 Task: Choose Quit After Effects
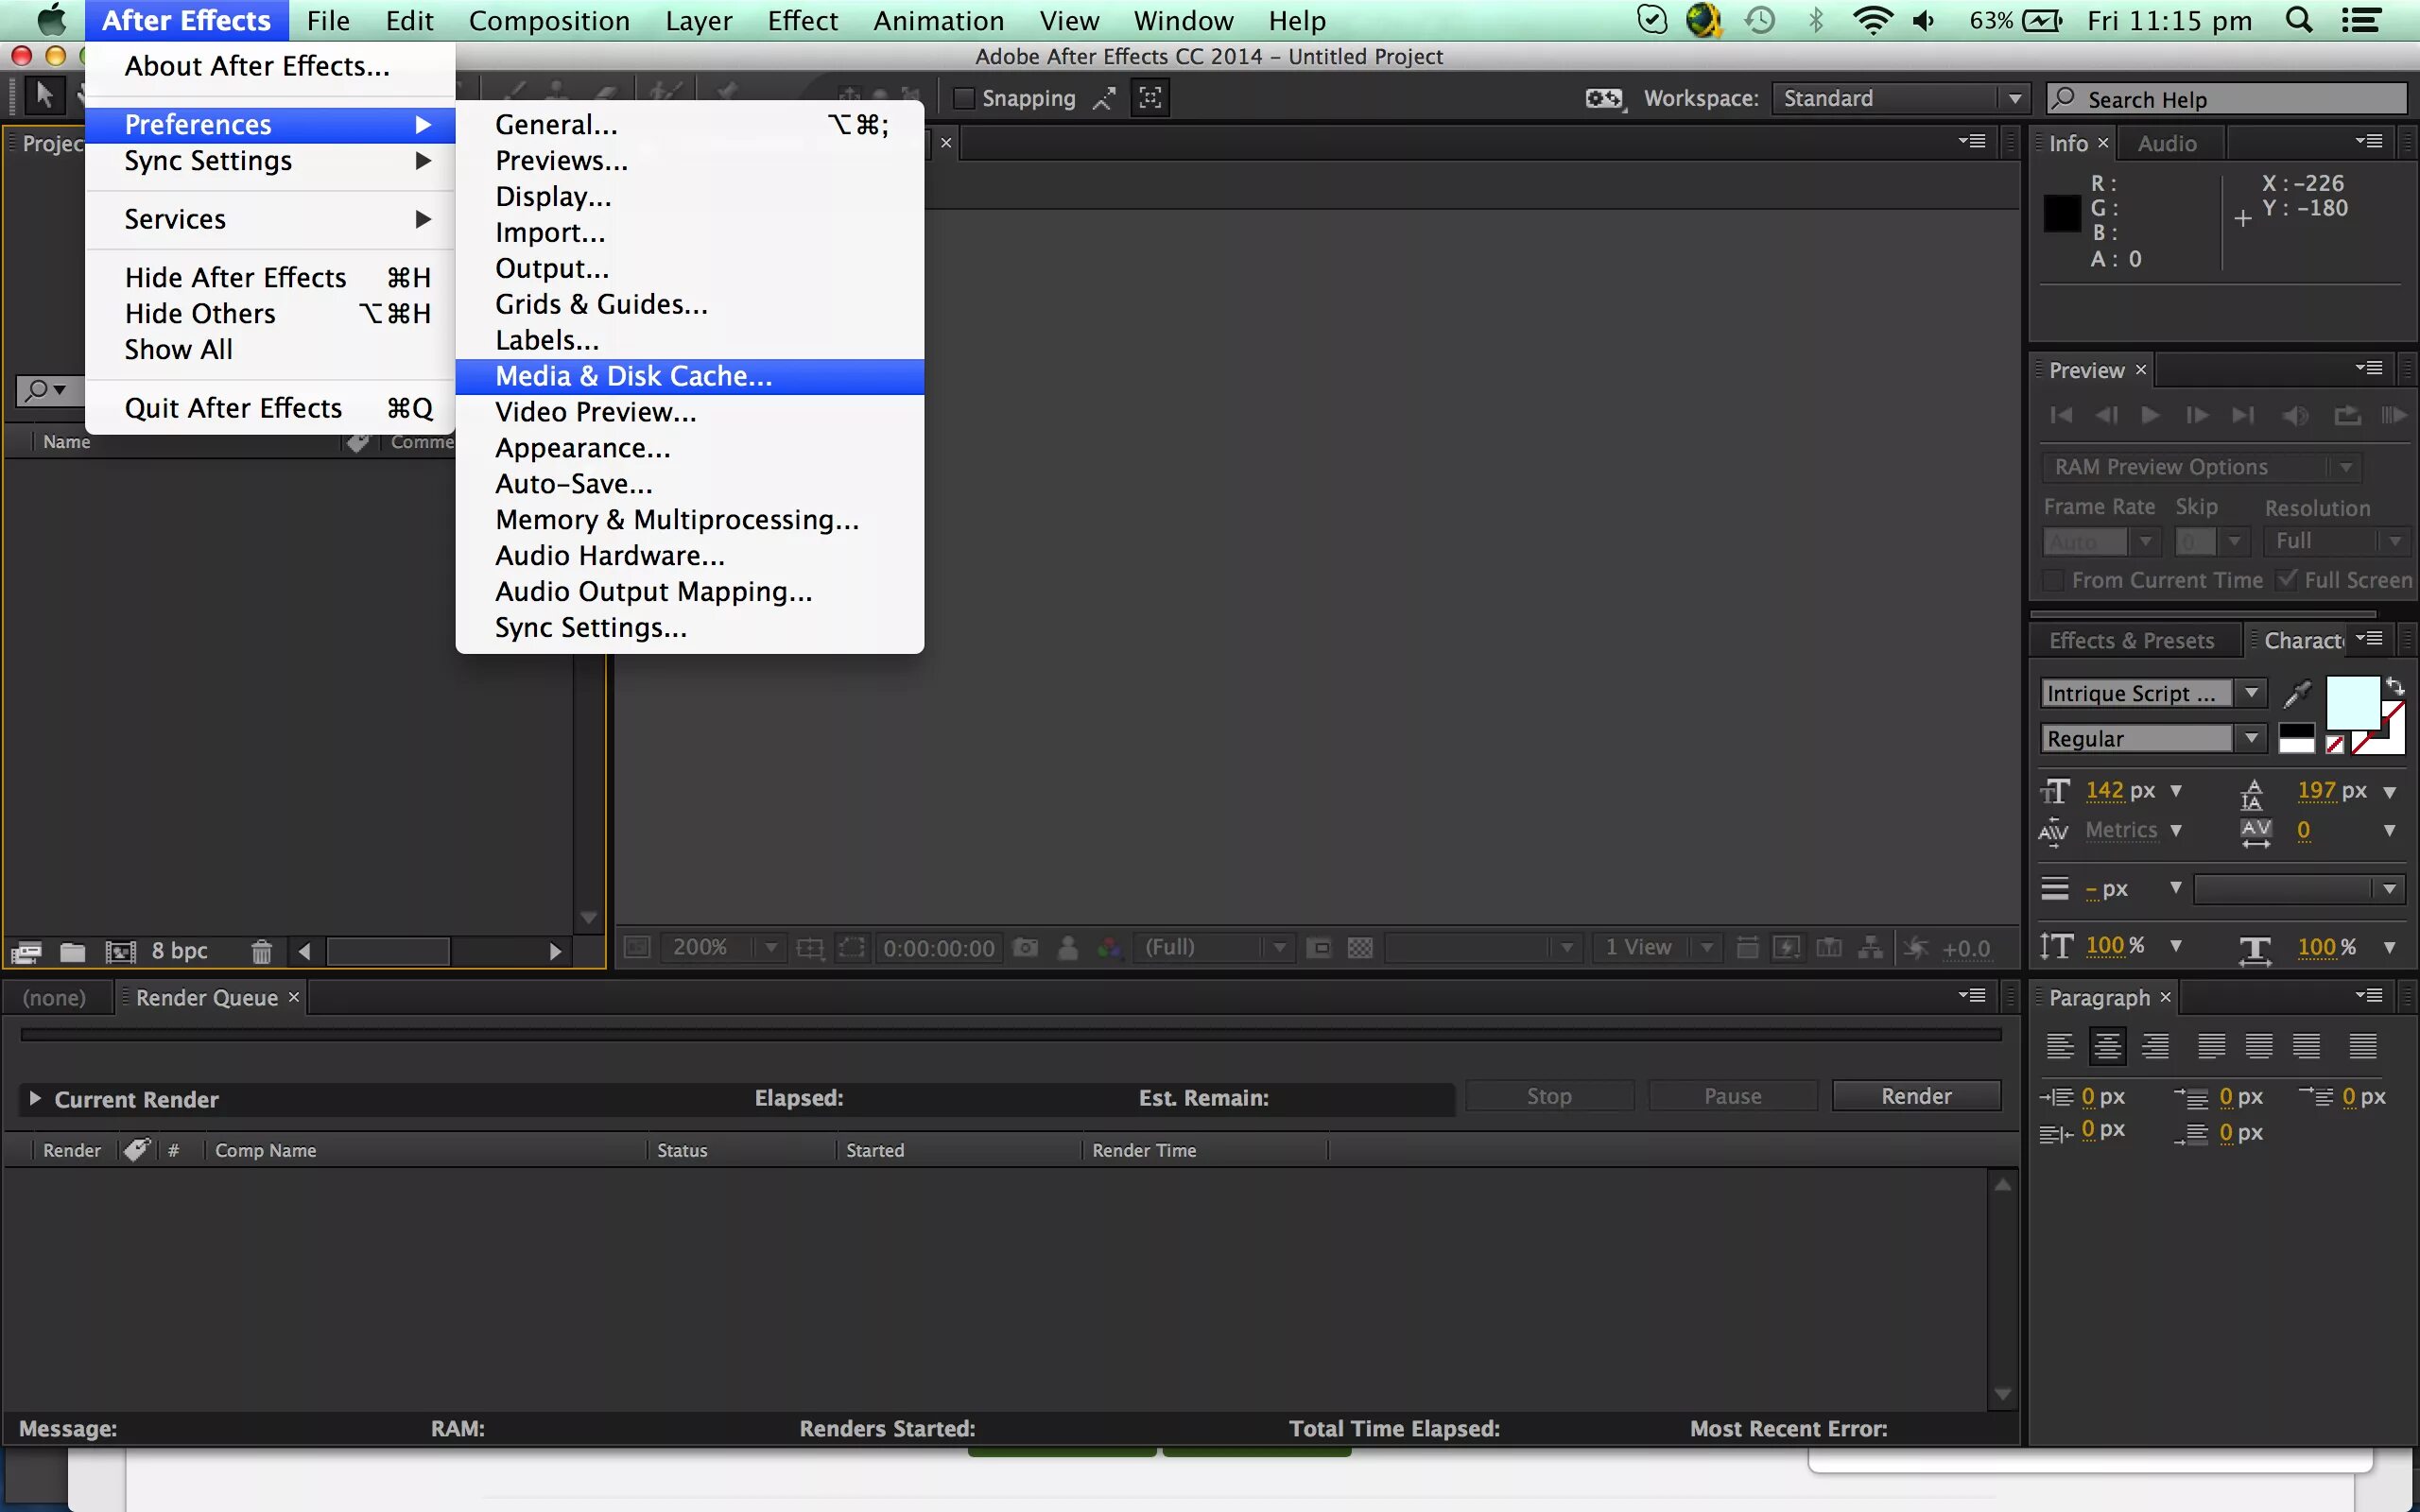270,408
